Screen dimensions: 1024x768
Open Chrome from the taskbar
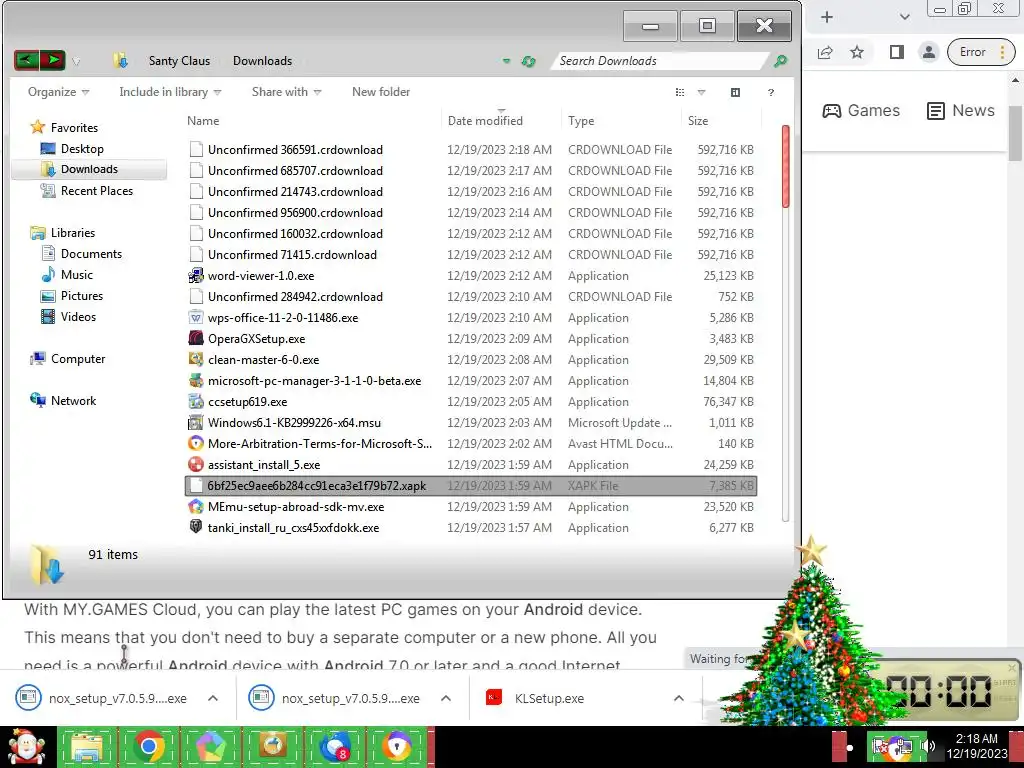point(149,747)
